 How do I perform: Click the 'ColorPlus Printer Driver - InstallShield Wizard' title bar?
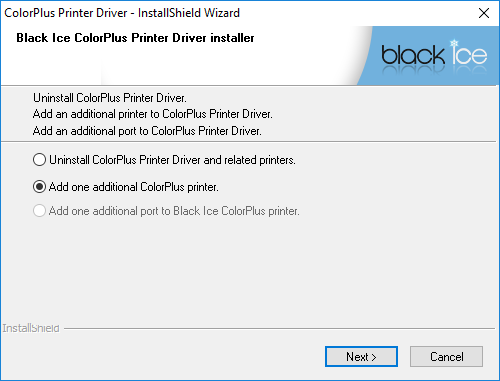tap(122, 13)
